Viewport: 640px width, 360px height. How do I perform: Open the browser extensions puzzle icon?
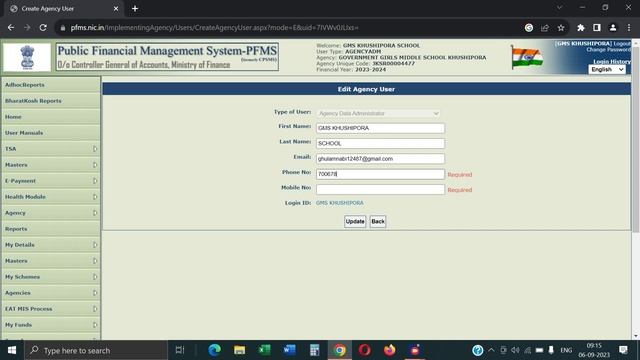click(581, 28)
